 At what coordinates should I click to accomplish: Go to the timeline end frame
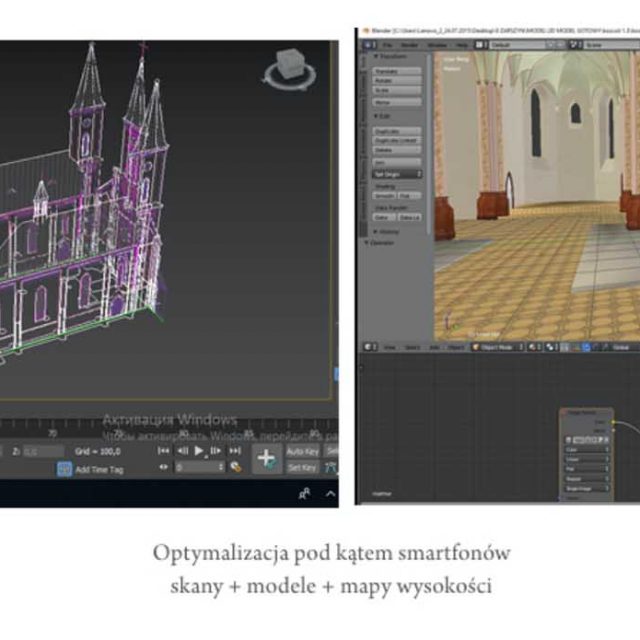click(x=235, y=451)
